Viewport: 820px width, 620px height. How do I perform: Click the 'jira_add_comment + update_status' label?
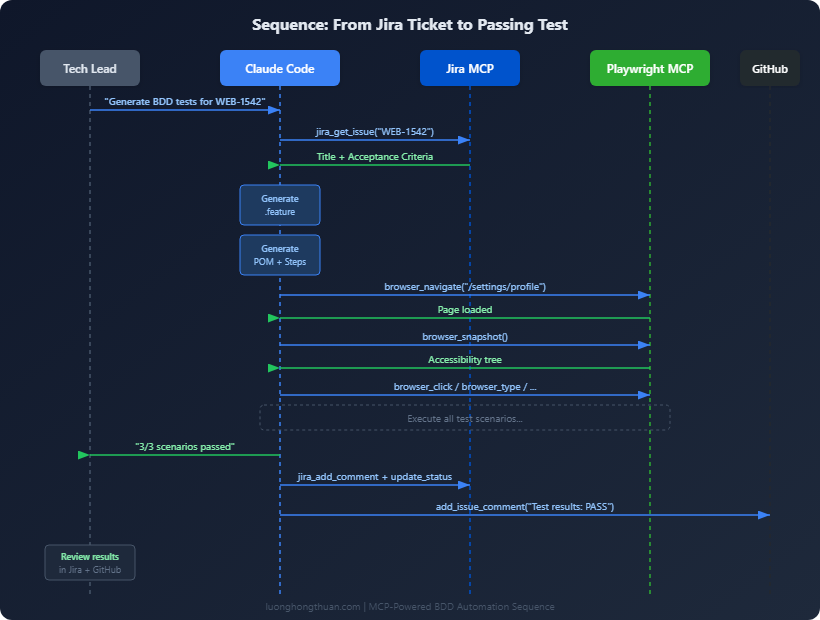(x=375, y=477)
